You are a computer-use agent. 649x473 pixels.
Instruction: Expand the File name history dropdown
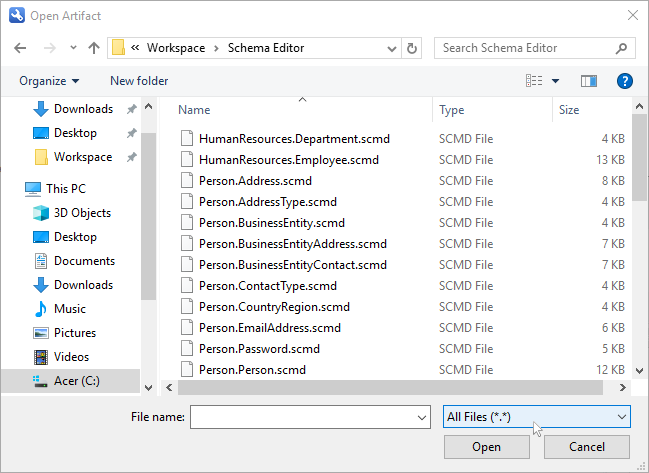(420, 417)
